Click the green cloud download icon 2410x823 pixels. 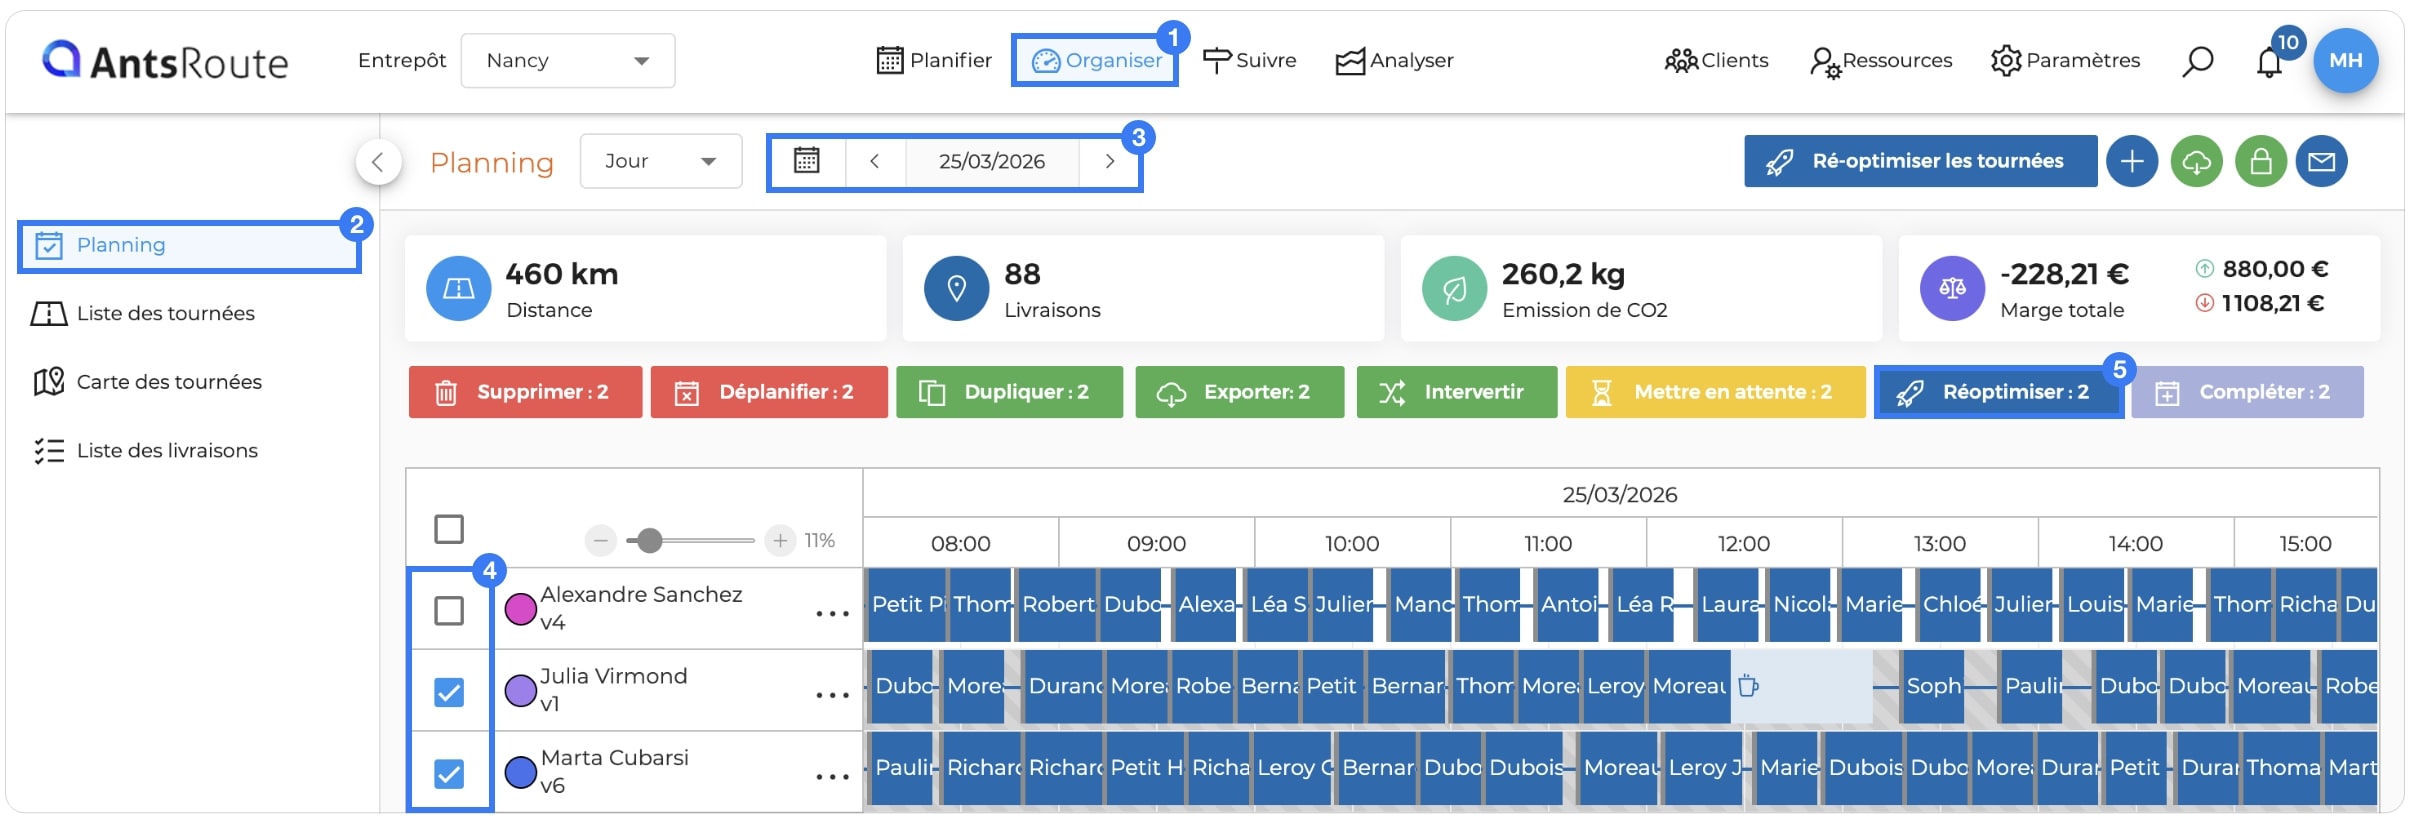coord(2196,161)
